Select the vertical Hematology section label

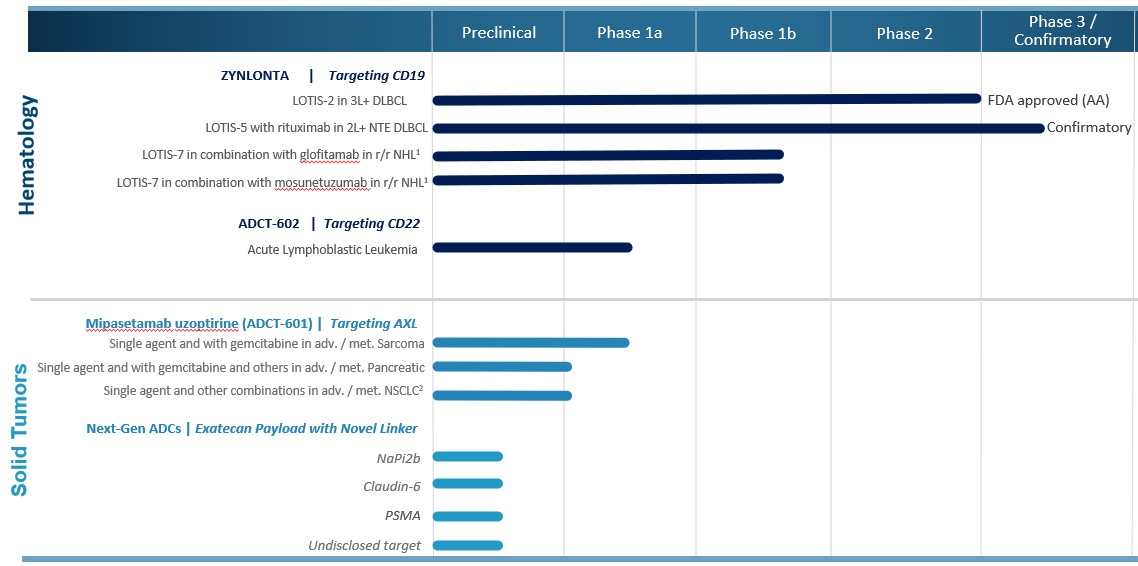pyautogui.click(x=27, y=155)
